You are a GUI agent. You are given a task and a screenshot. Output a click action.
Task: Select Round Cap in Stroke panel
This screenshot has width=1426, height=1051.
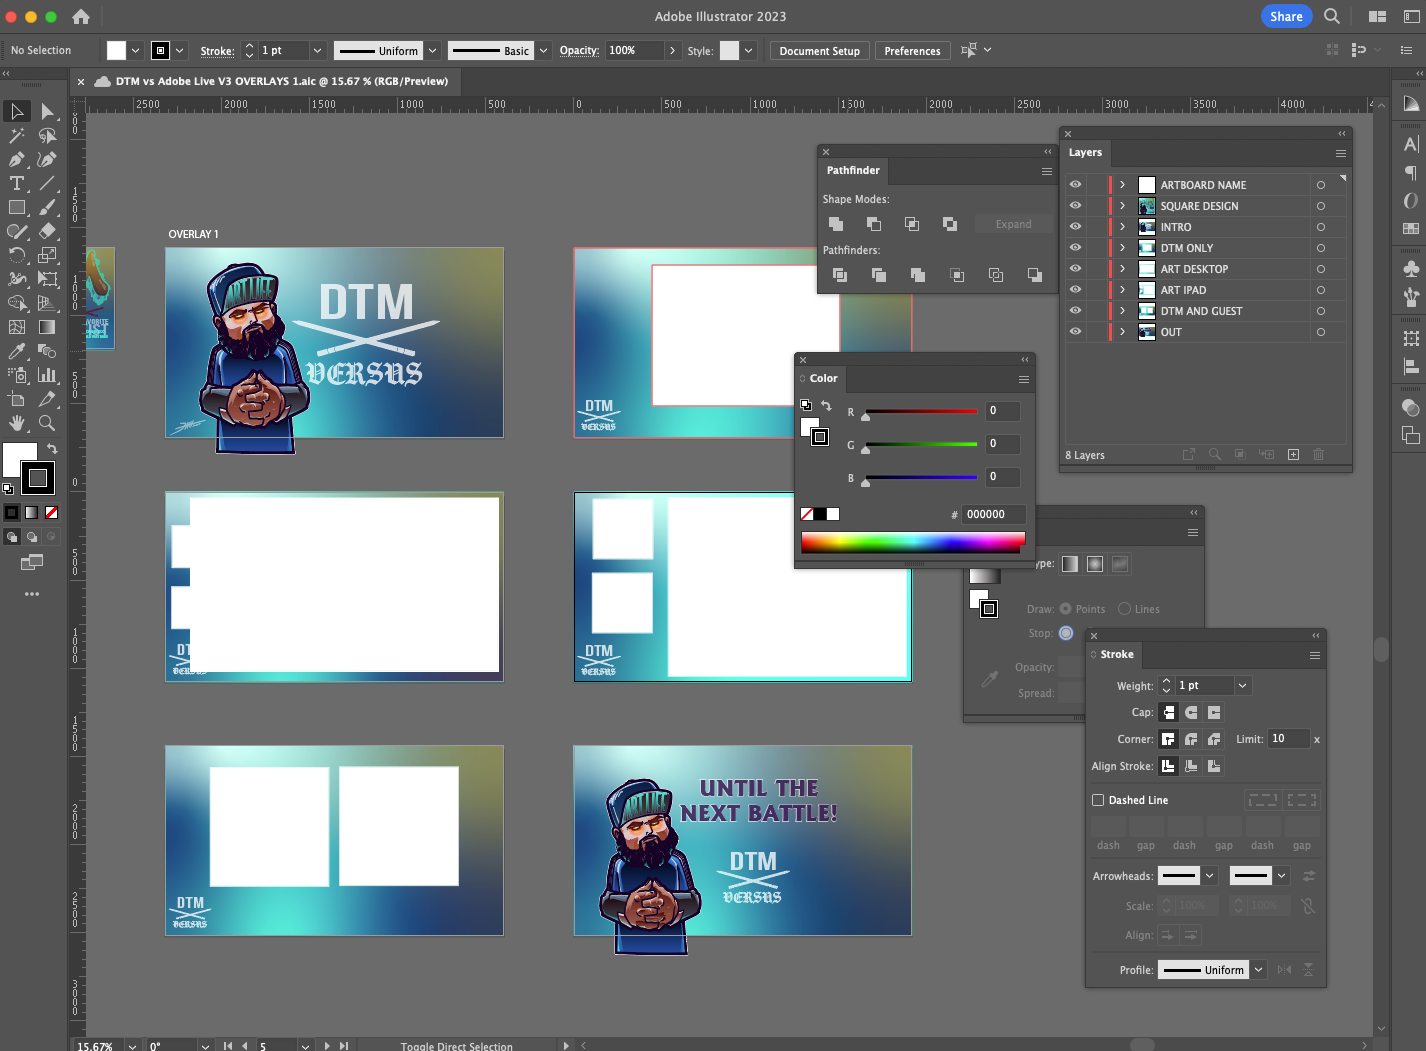point(1191,712)
